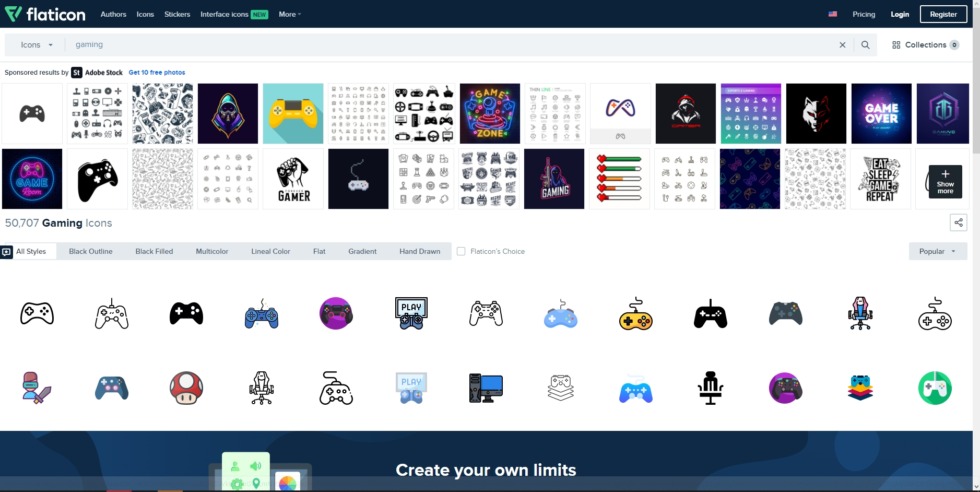Open the neon Game Room thumbnail
980x492 pixels.
32,179
